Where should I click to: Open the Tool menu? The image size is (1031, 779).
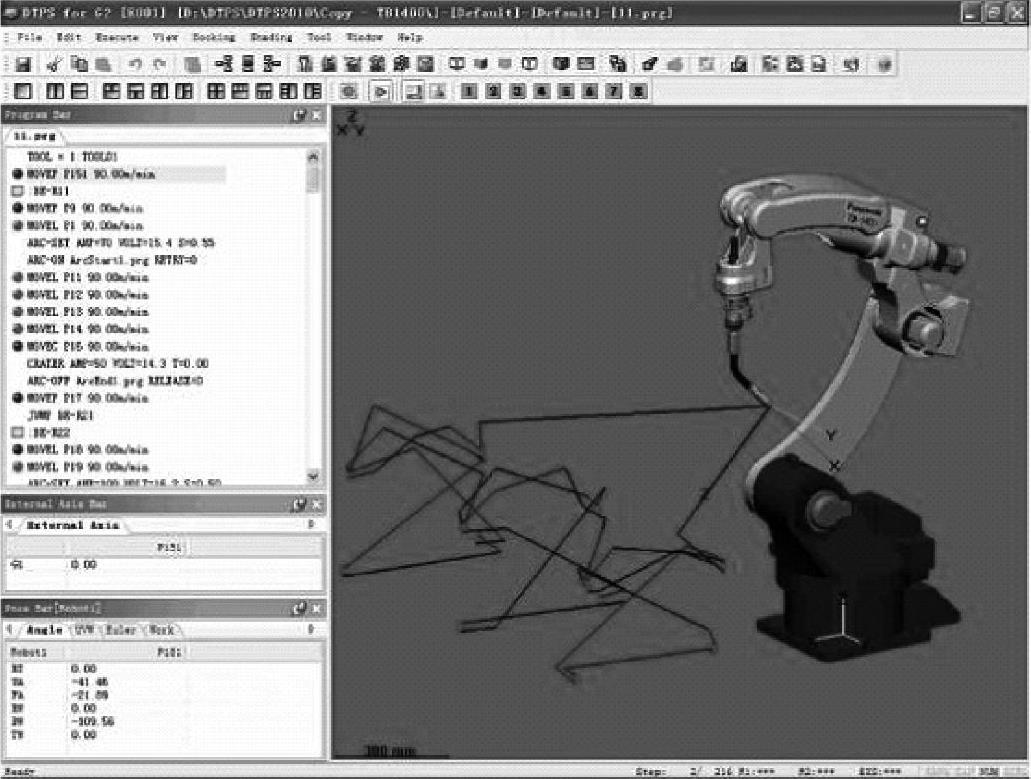click(x=319, y=37)
